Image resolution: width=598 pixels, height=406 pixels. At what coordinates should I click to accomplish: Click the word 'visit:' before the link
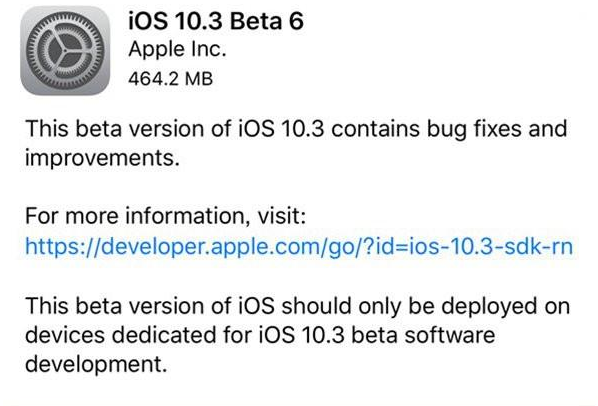click(282, 216)
